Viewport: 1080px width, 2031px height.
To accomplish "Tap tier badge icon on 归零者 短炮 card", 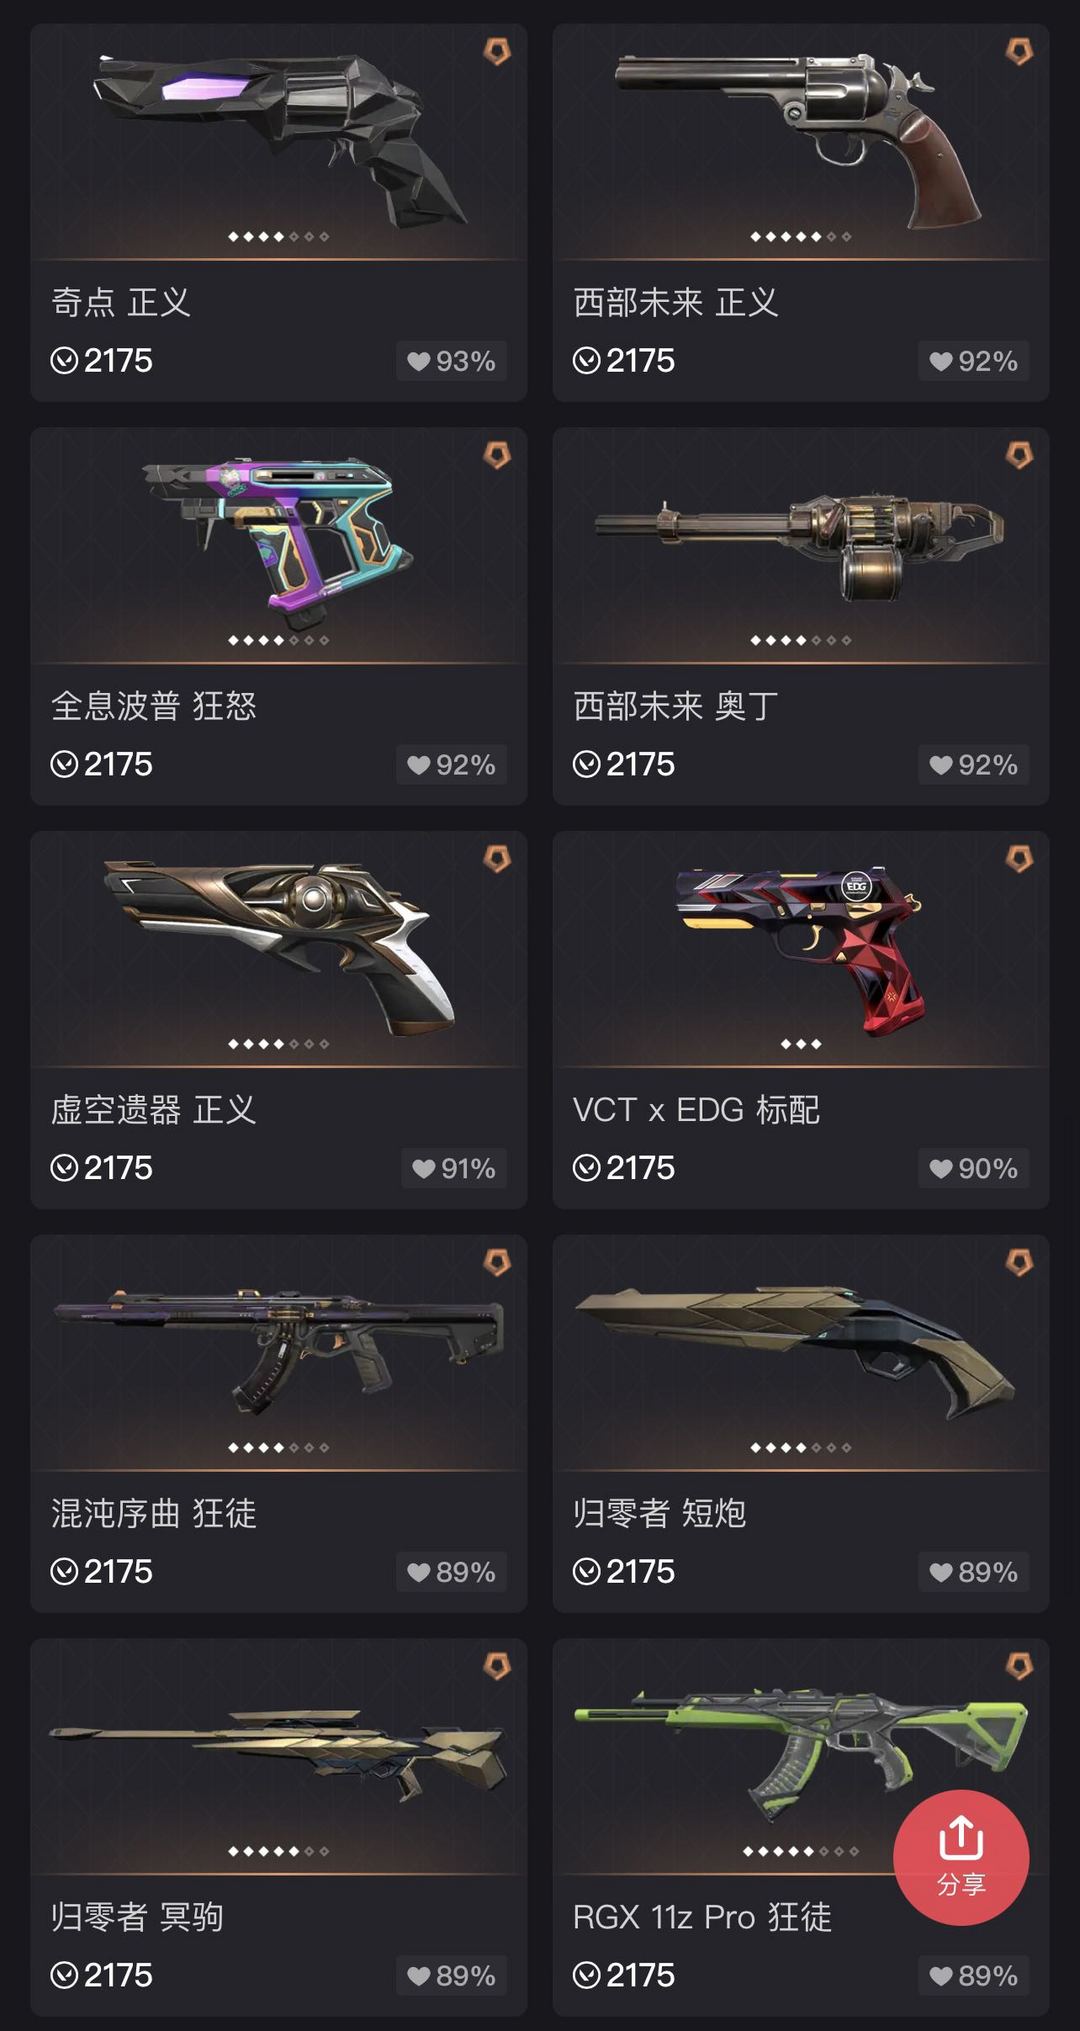I will click(1019, 1262).
